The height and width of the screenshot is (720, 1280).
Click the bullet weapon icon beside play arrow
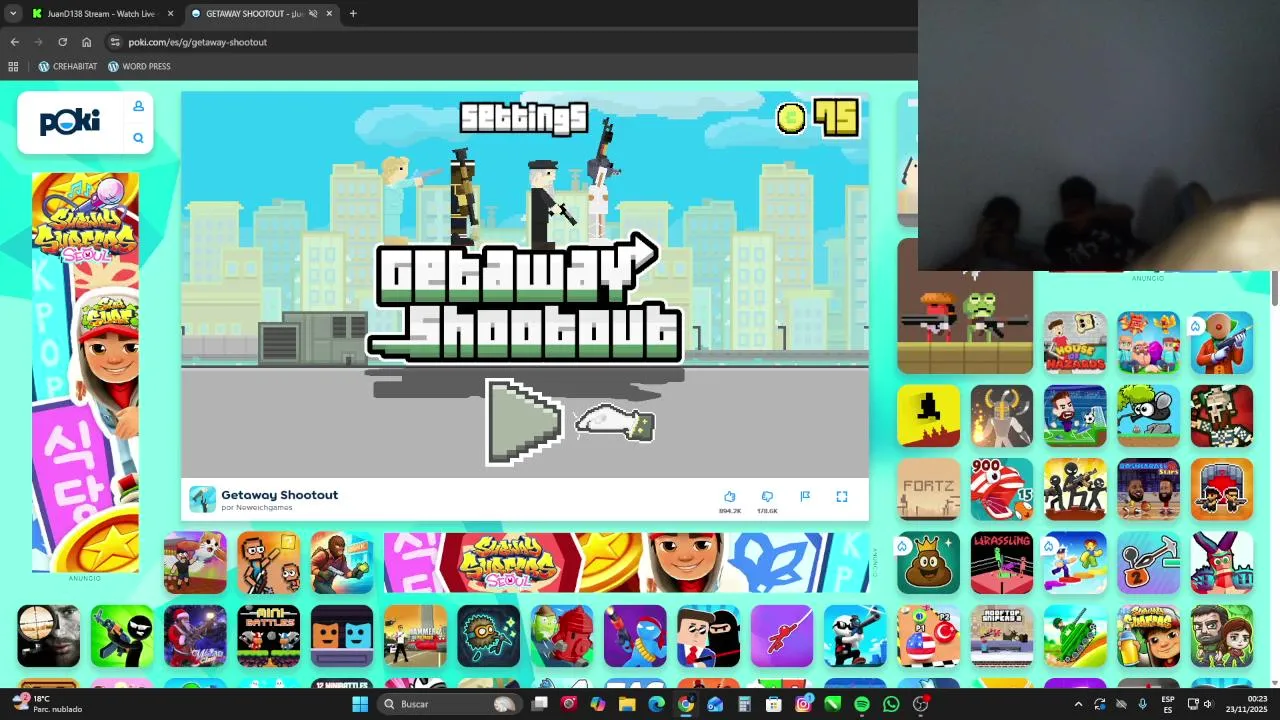pos(616,423)
